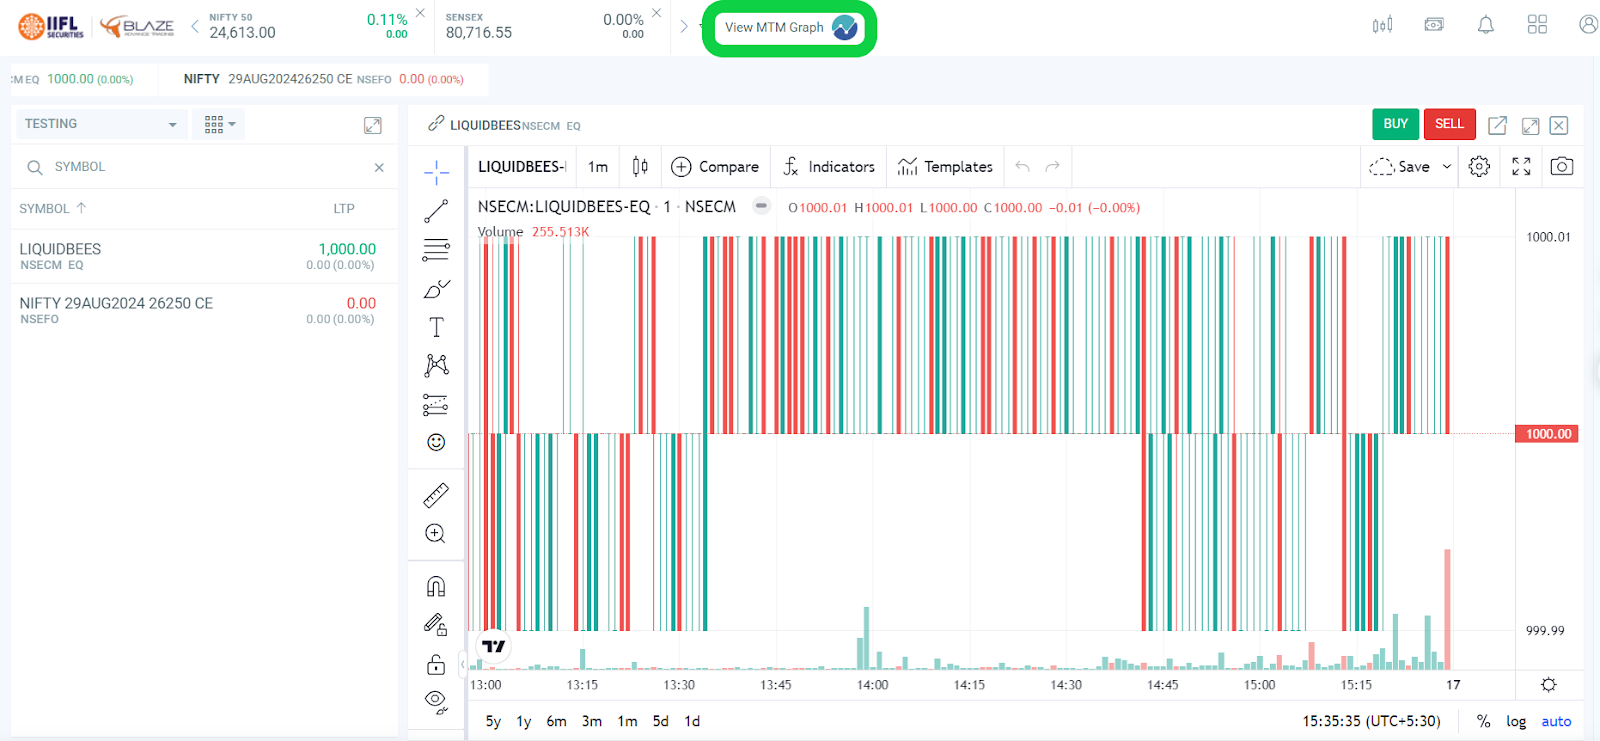Viewport: 1600px width, 741px height.
Task: Open the funds wallet icon
Action: [1434, 25]
